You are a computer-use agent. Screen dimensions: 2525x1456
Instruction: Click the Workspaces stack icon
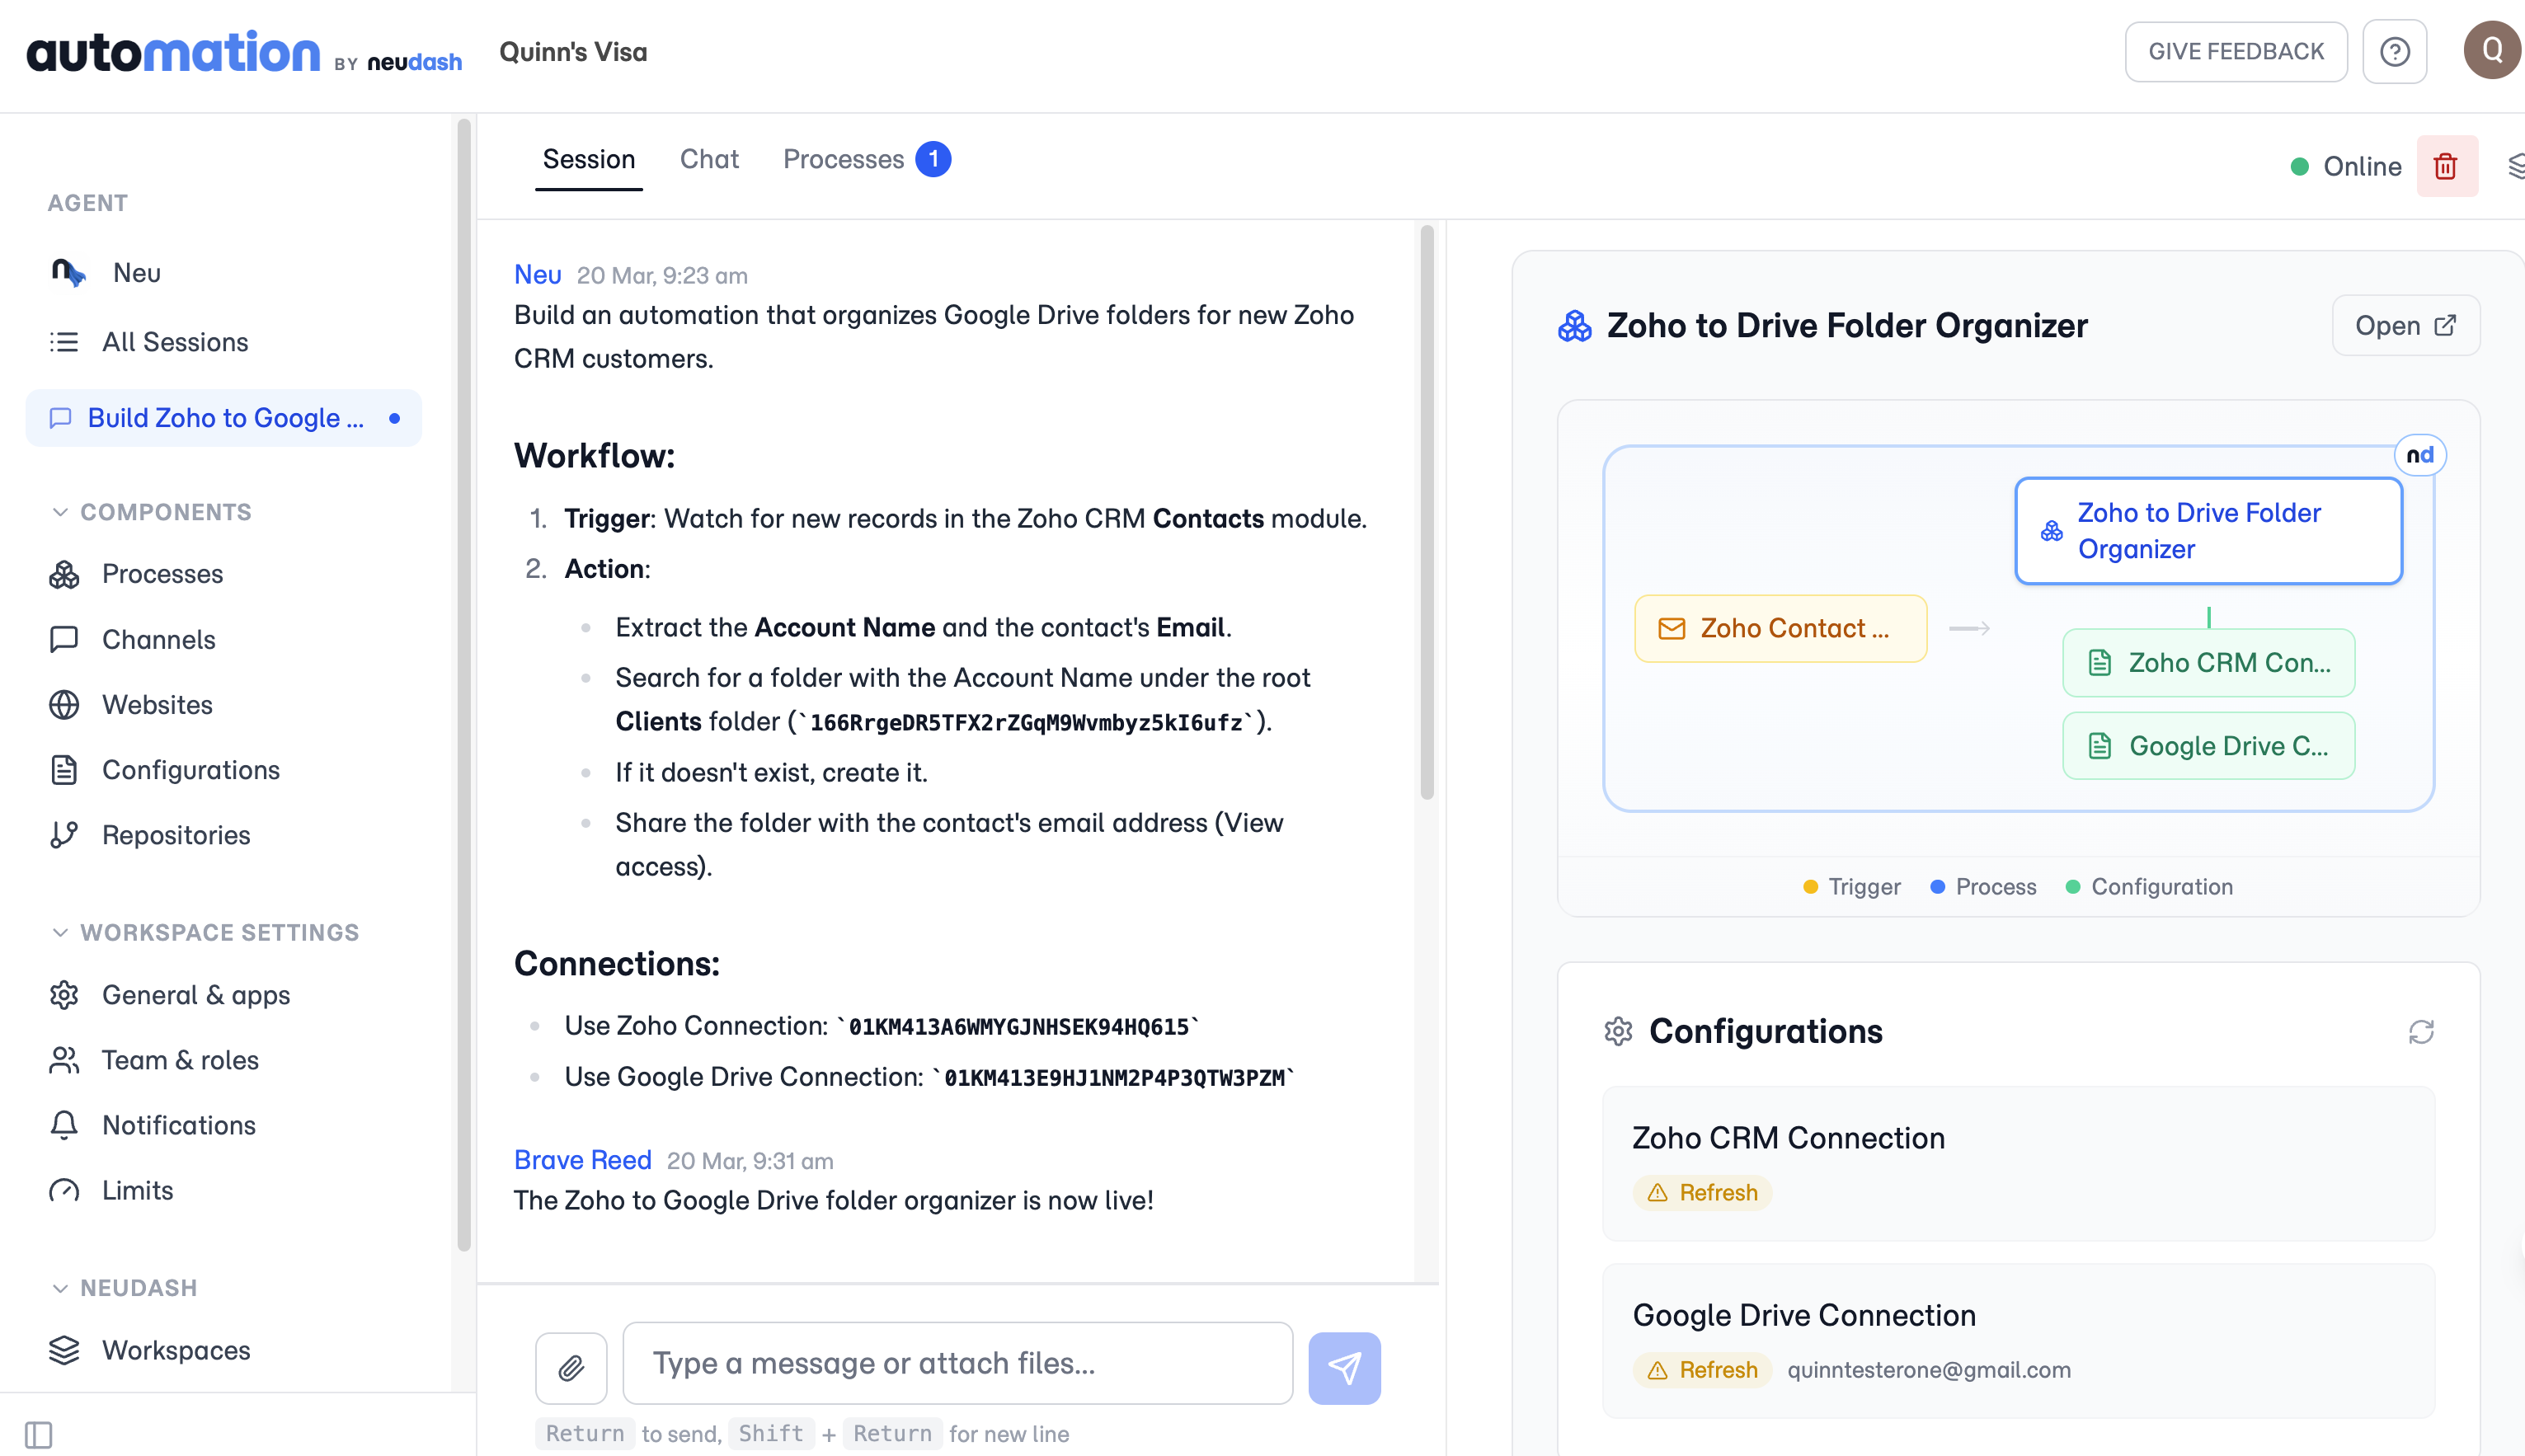64,1350
